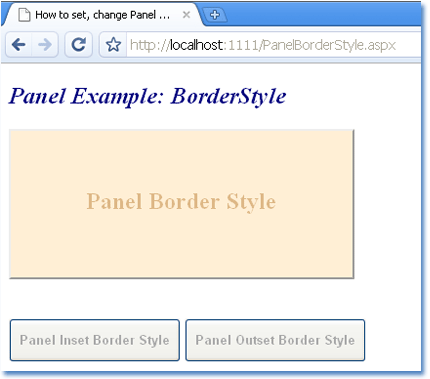Viewport: 430px width, 379px height.
Task: Click the page document icon in the tab
Action: (x=24, y=15)
